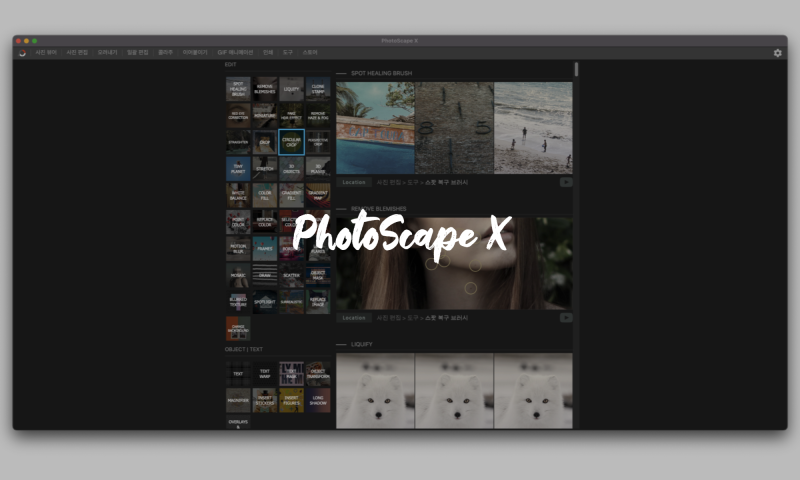Open the Insert Stickers tile

[265, 400]
